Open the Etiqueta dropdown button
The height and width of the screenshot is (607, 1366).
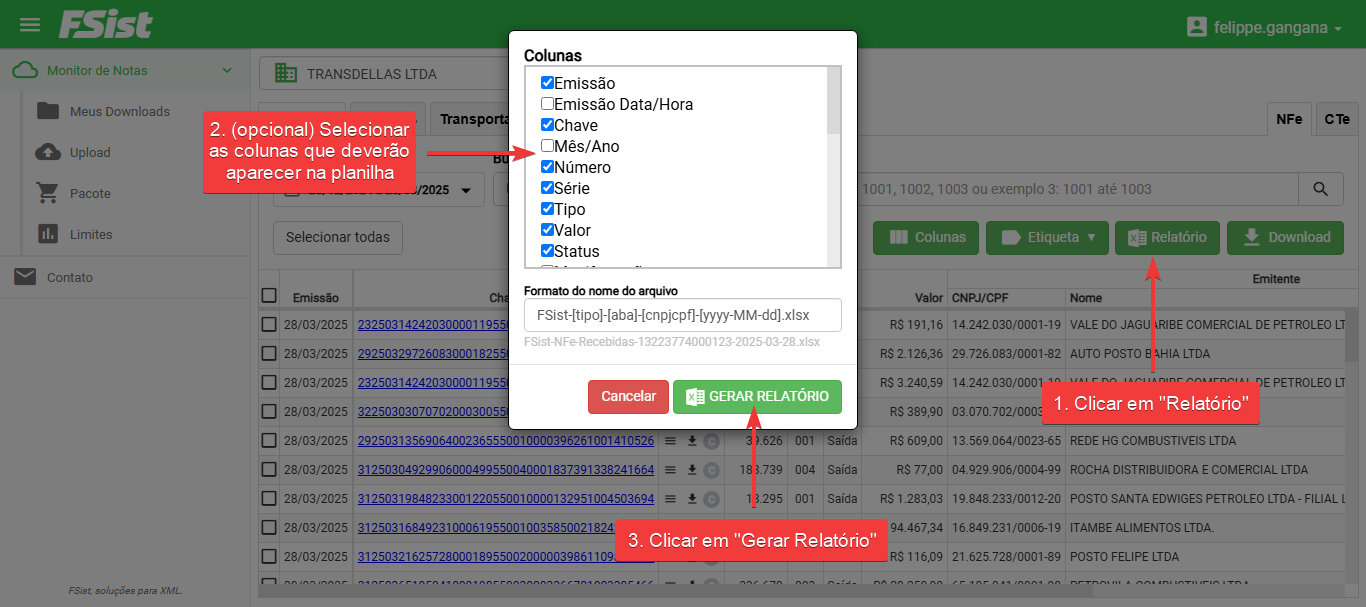tap(1047, 238)
